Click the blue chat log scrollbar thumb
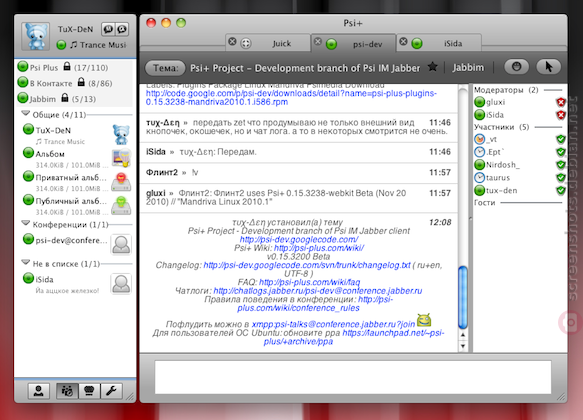Screen dimensions: 583x420 pos(463,297)
